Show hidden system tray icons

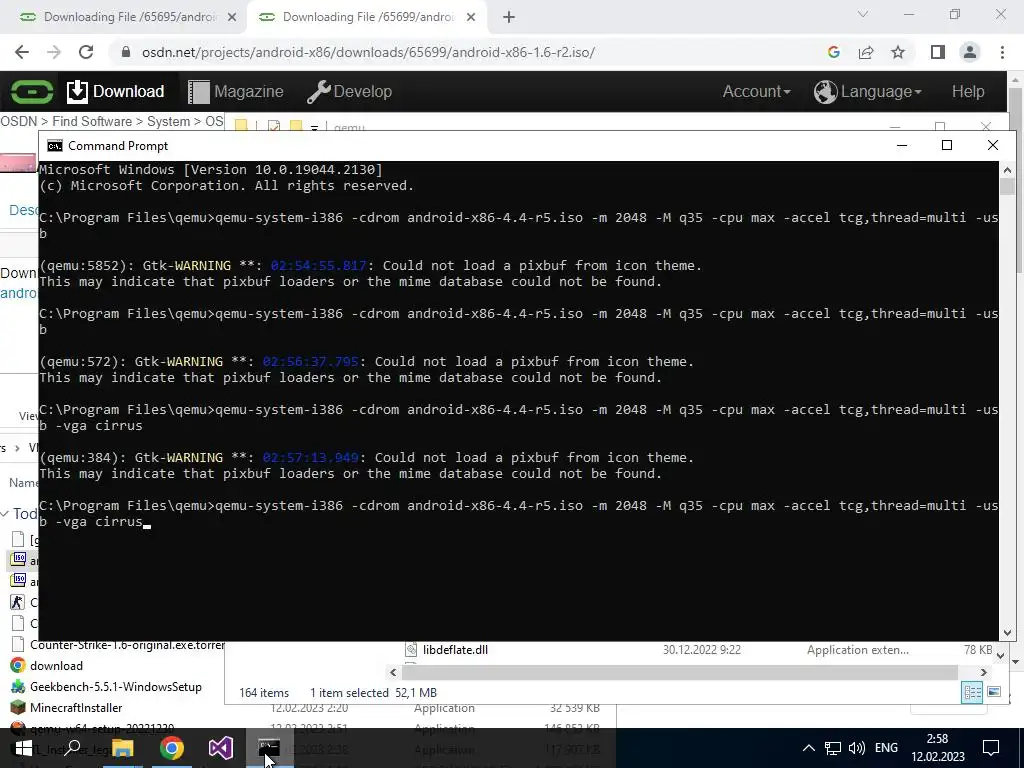point(808,748)
